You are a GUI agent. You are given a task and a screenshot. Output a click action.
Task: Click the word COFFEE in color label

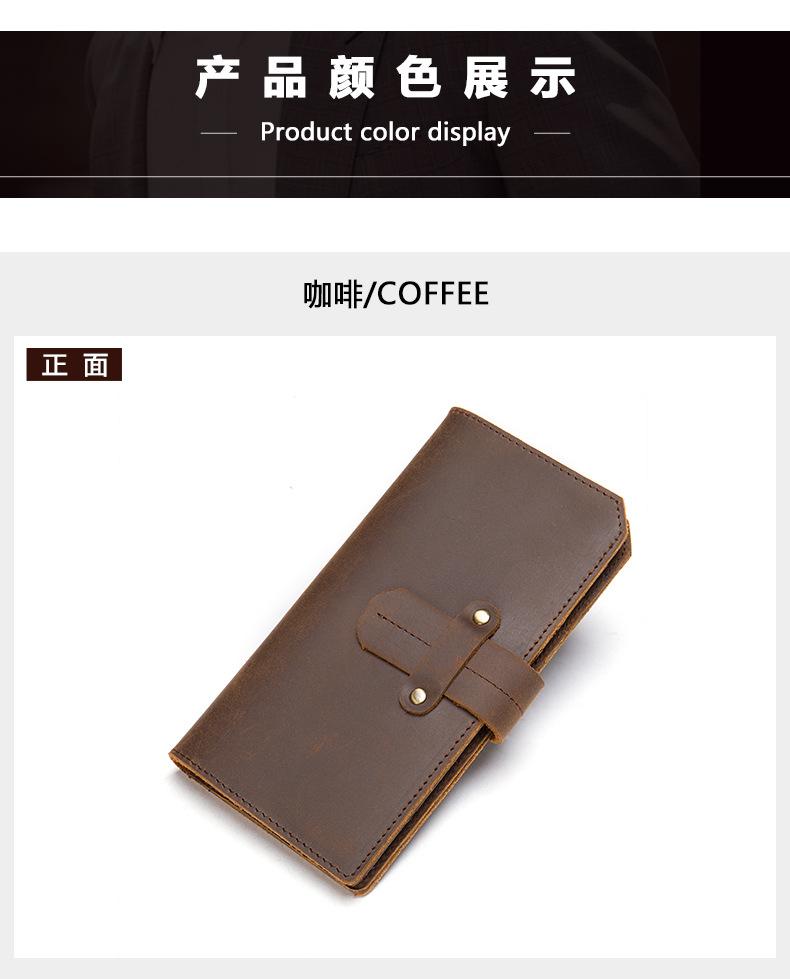[433, 294]
